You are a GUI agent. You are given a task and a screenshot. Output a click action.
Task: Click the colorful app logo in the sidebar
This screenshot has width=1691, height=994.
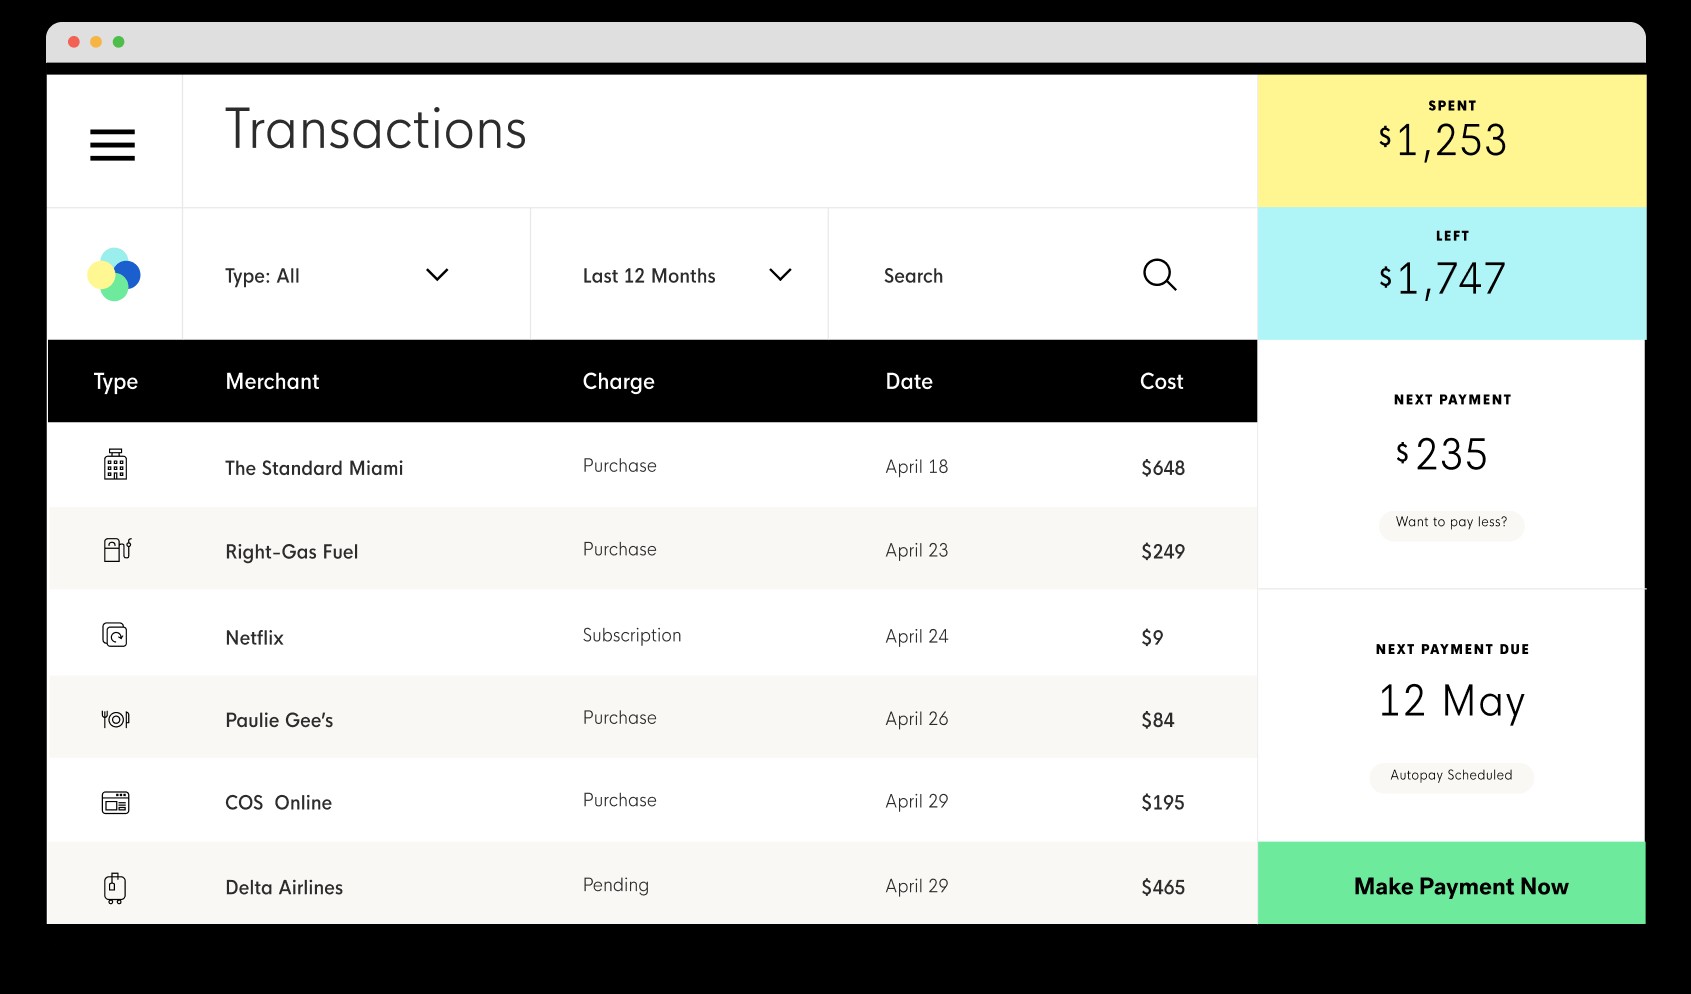(114, 274)
